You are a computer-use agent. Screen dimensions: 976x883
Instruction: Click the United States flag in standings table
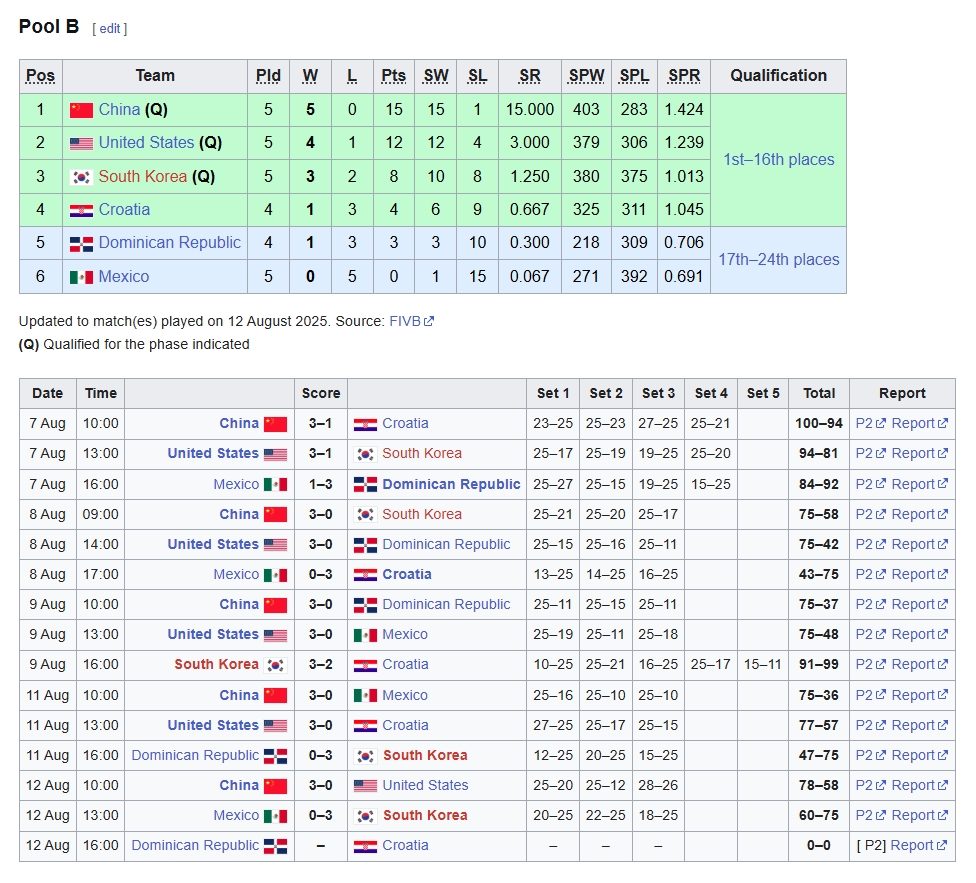pos(81,143)
